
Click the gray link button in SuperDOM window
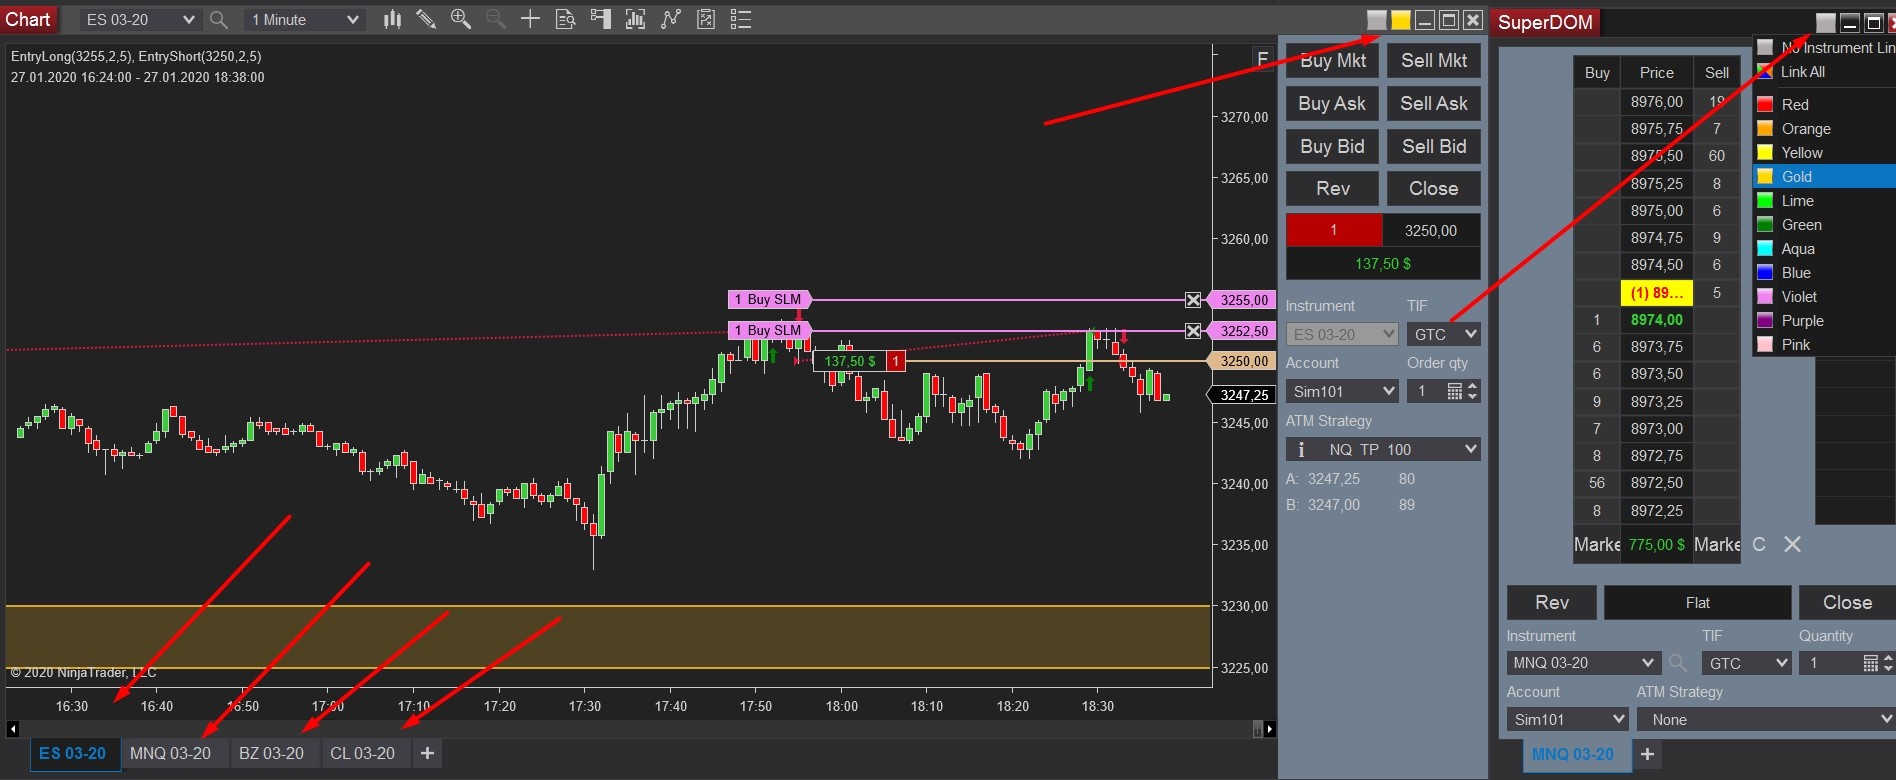1826,23
